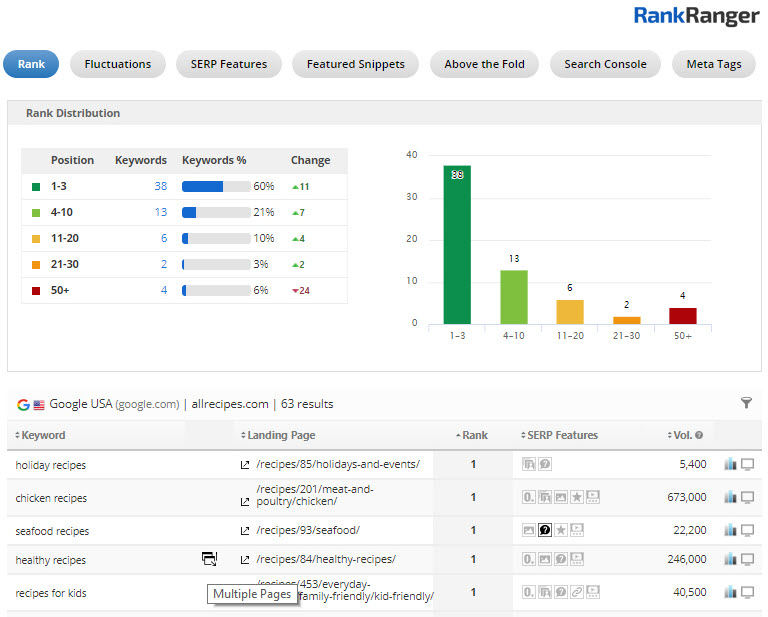The height and width of the screenshot is (617, 768).
Task: Click the 38 keywords count link
Action: pos(160,186)
